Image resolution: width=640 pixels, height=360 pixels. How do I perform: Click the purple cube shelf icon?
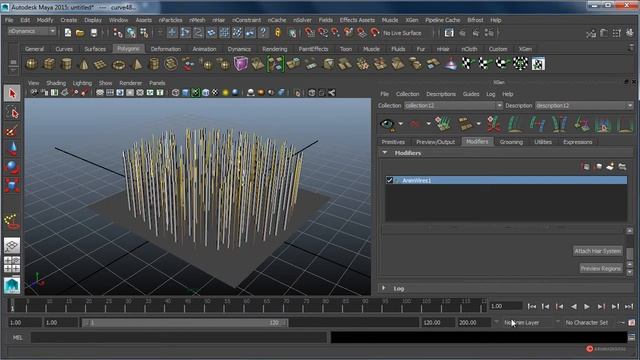click(241, 64)
